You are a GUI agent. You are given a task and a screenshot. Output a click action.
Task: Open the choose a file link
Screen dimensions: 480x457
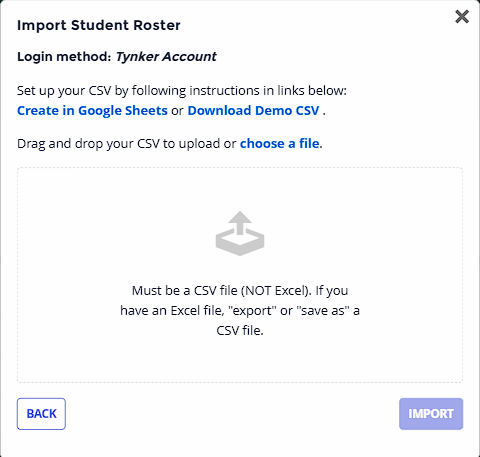[x=280, y=144]
